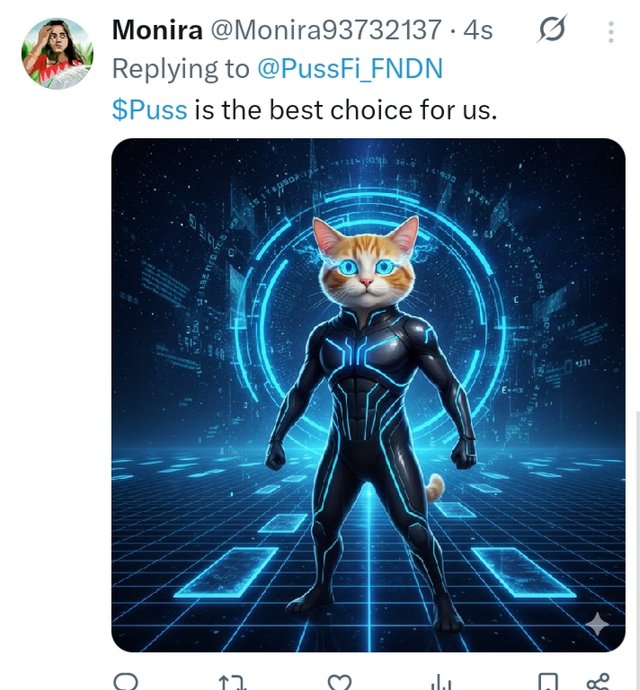Click the Grok icon on the tweet

click(551, 33)
